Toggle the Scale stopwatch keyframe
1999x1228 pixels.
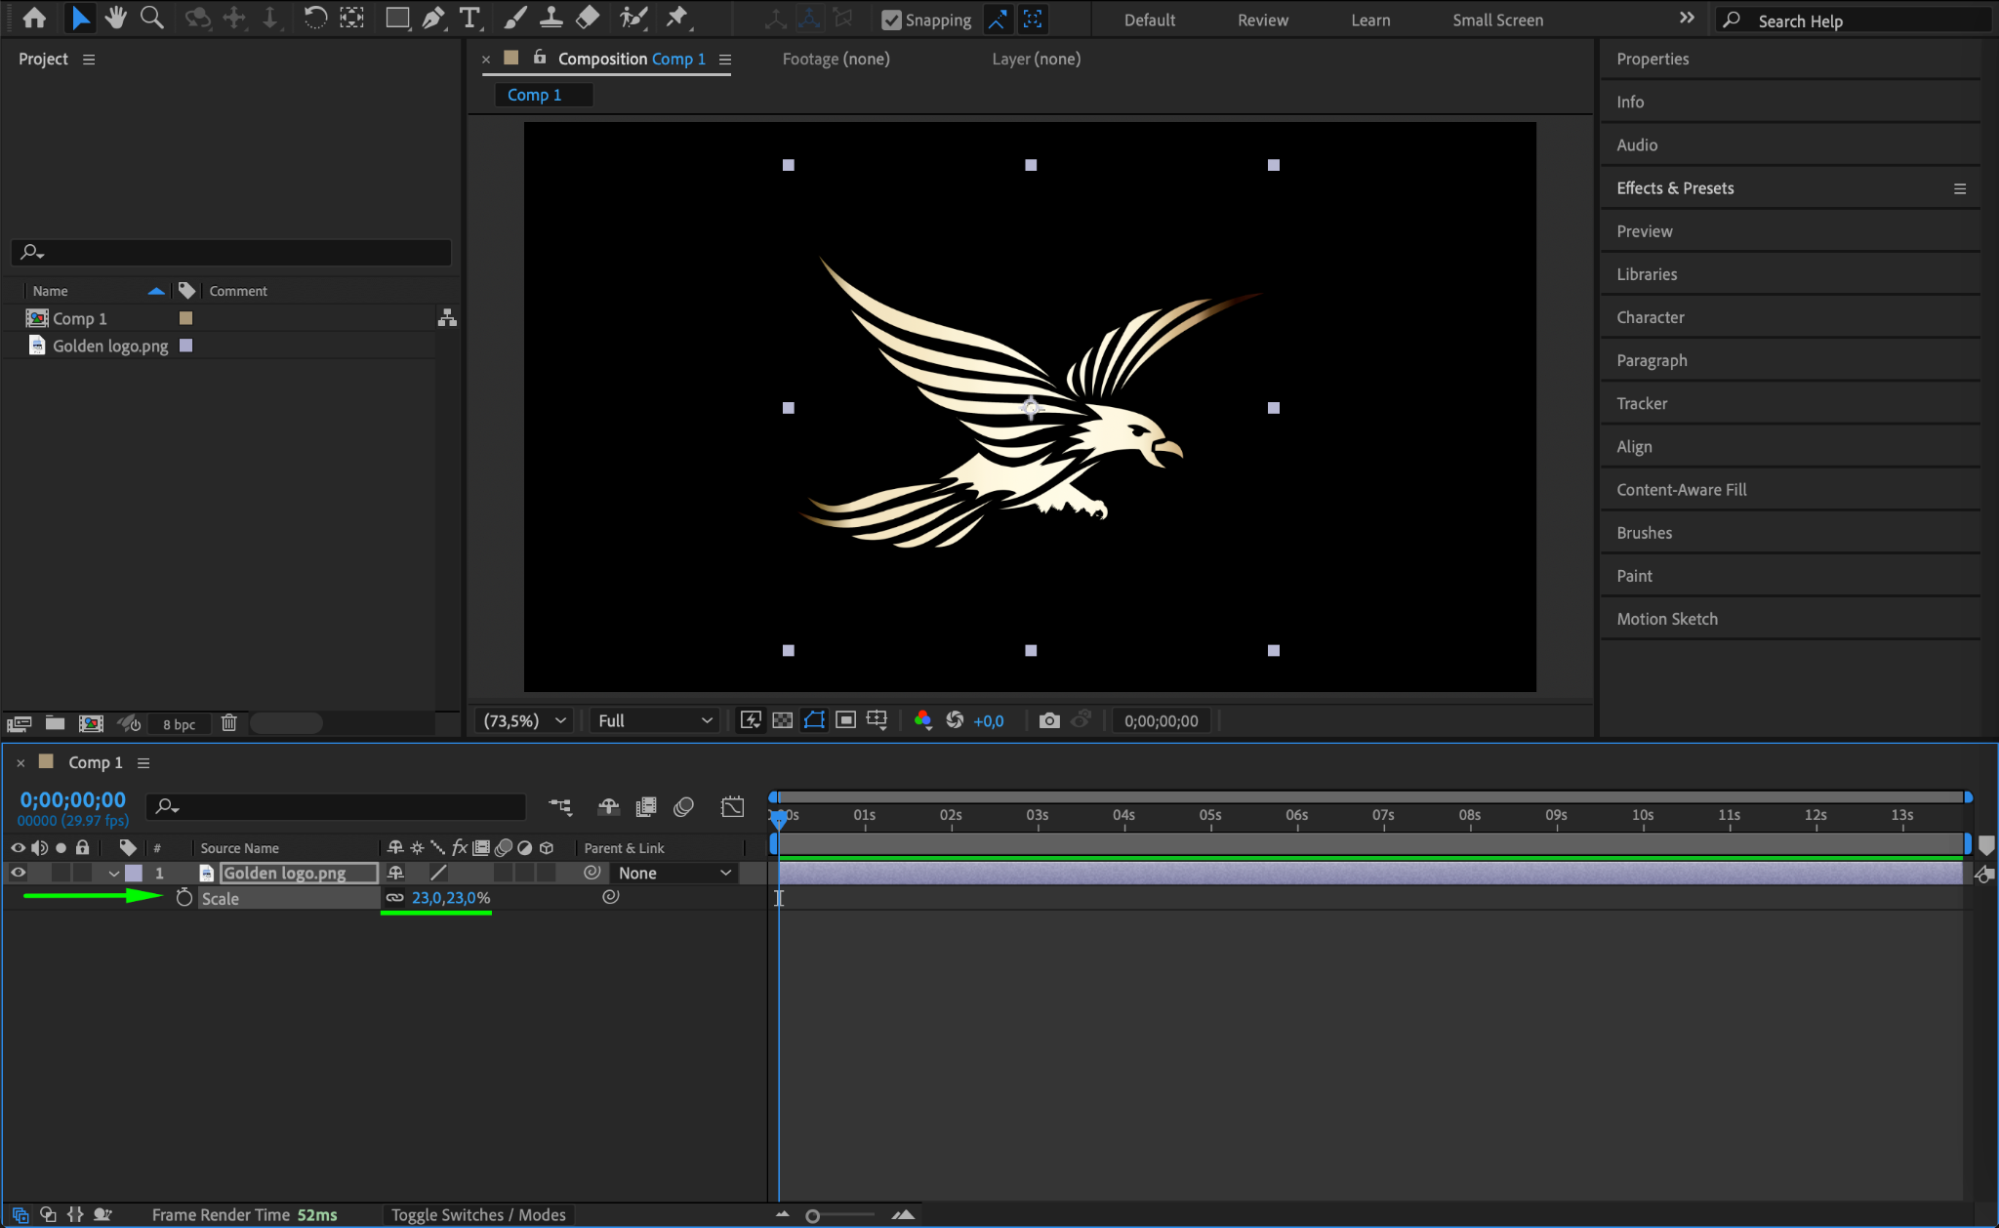tap(184, 898)
